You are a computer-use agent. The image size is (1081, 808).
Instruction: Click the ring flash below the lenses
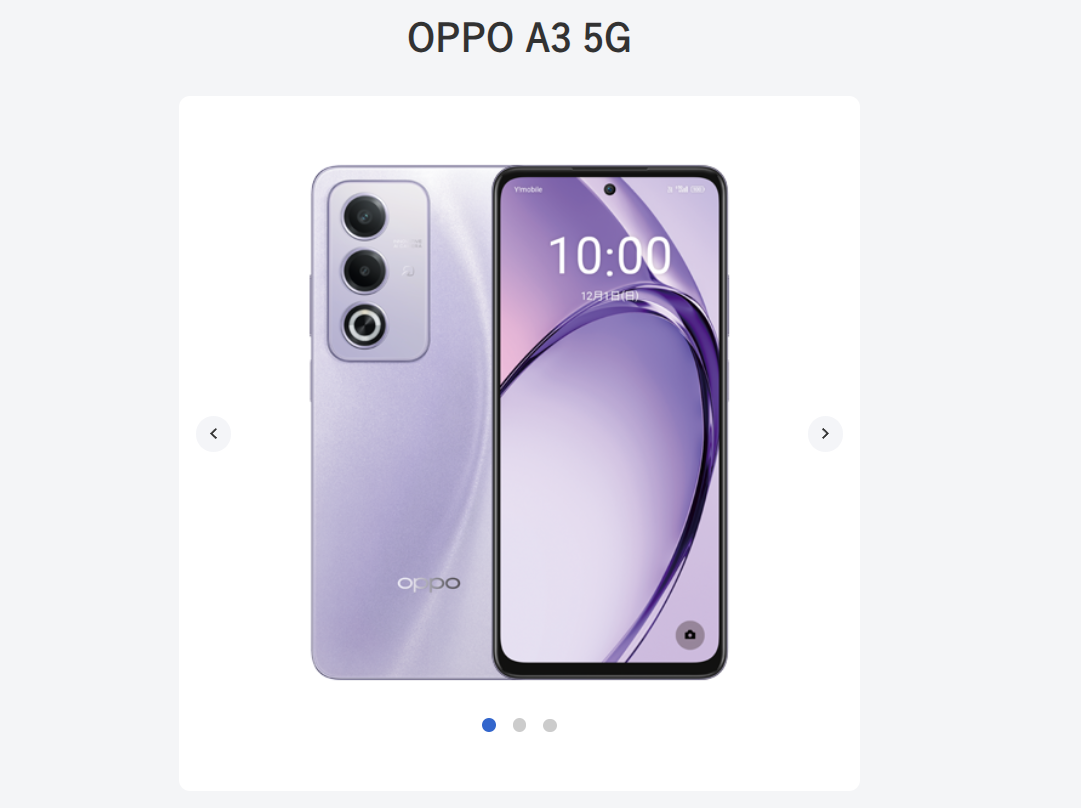point(365,324)
